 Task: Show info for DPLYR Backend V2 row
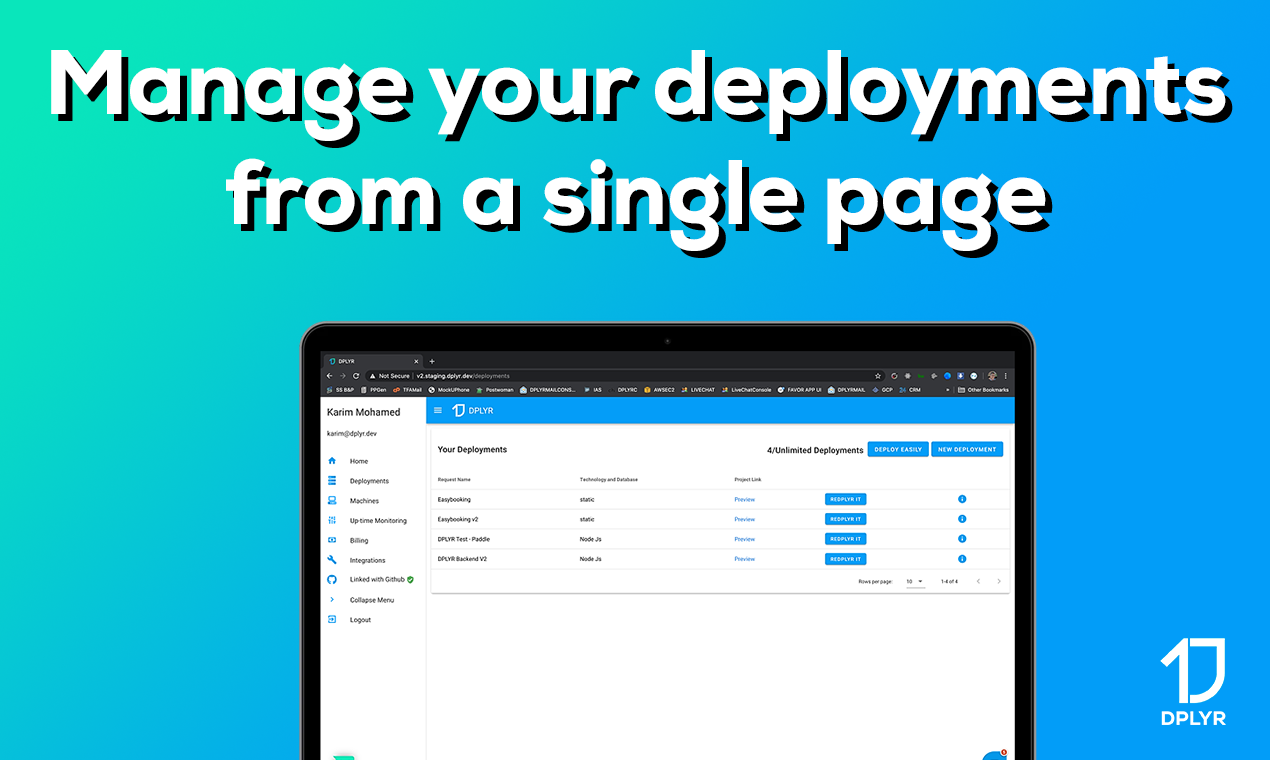click(962, 559)
